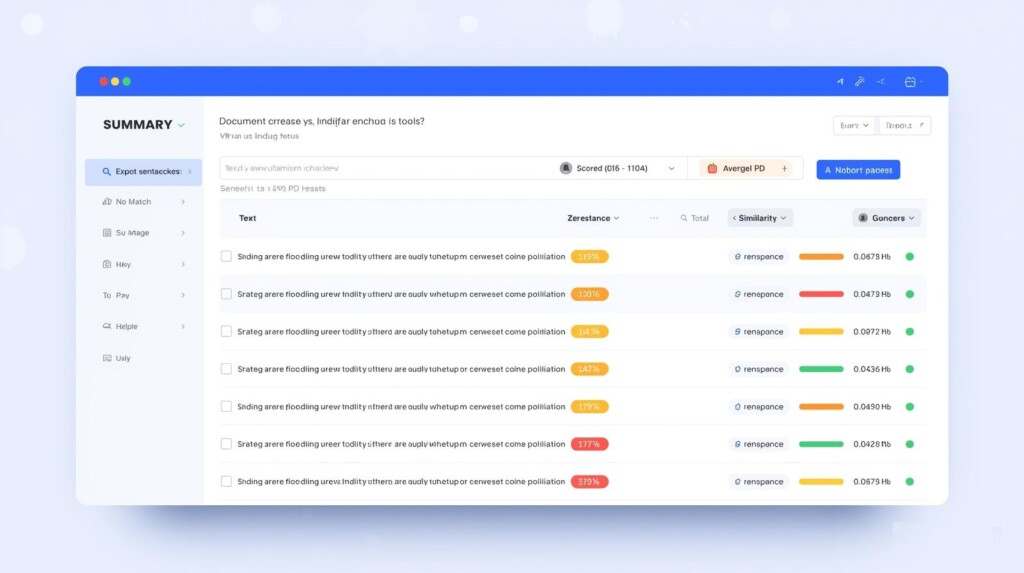Click the icon inside Nobort paoess button
Viewport: 1024px width, 573px height.
[x=827, y=170]
